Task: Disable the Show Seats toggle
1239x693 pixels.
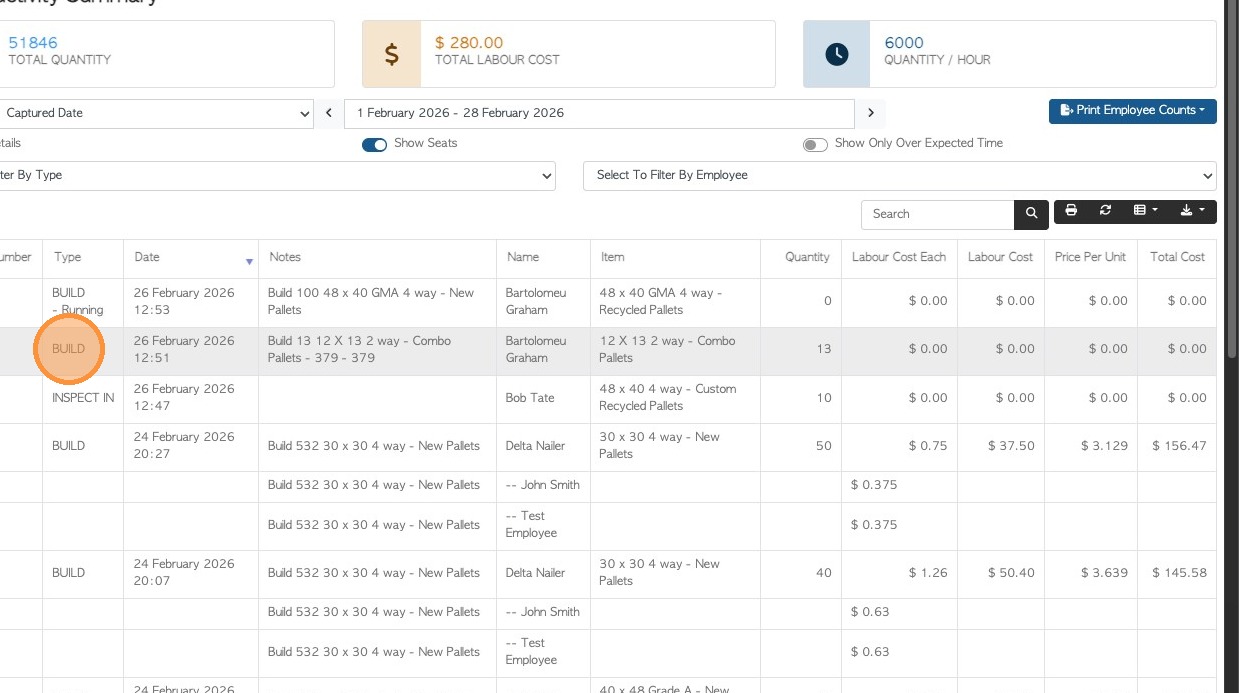Action: click(x=375, y=144)
